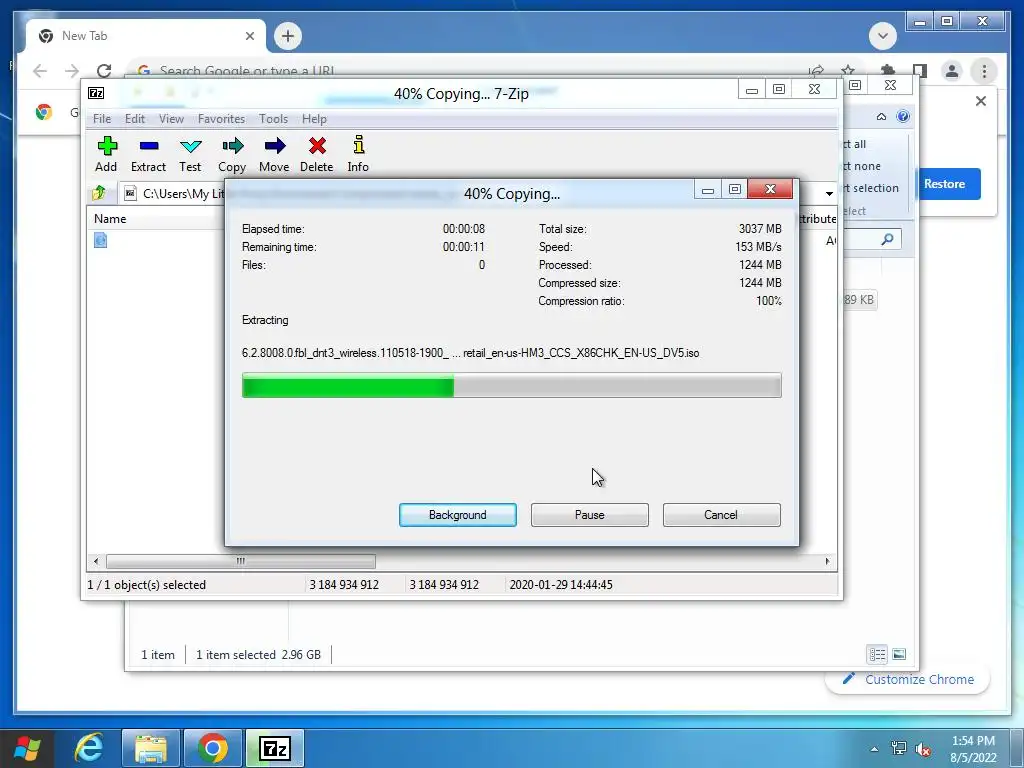Switch Explorer to large icons view
Image resolution: width=1024 pixels, height=768 pixels.
(899, 654)
